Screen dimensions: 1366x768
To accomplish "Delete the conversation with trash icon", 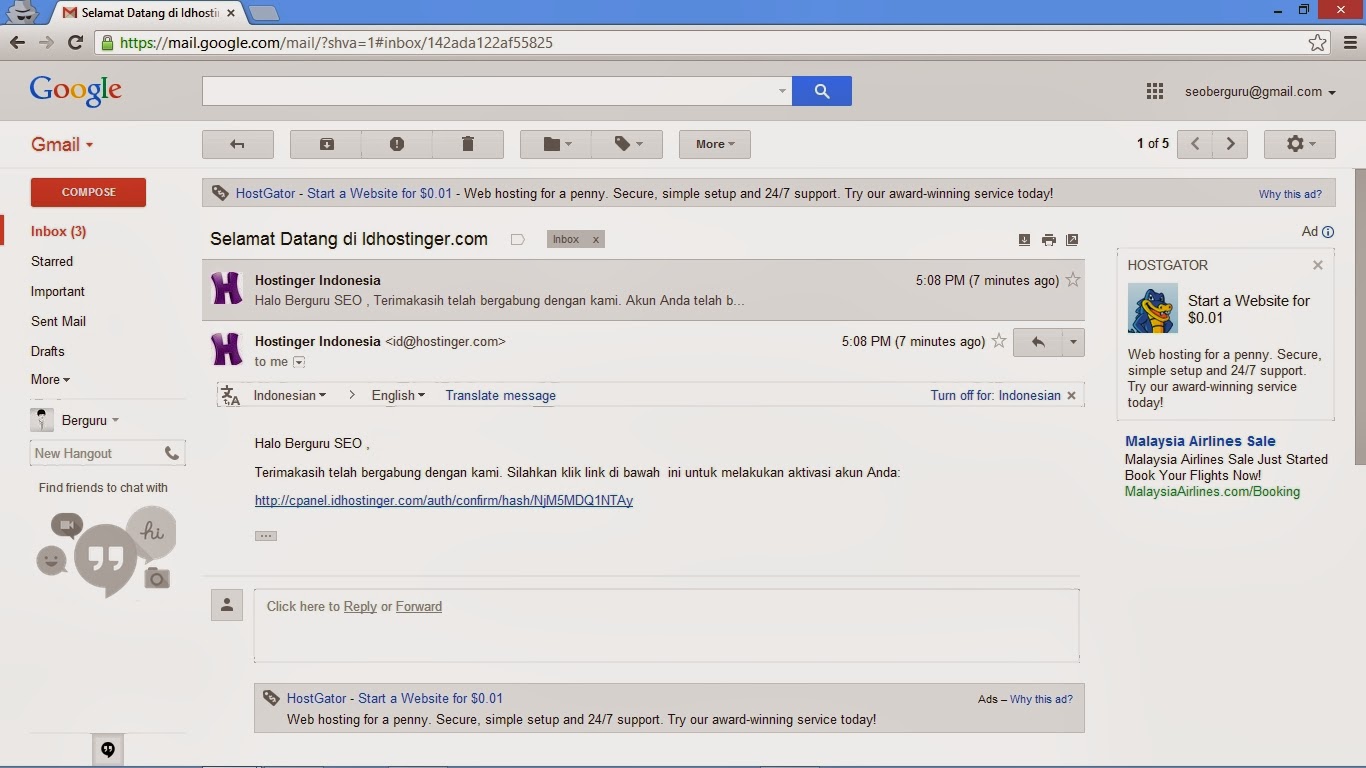I will tap(467, 144).
